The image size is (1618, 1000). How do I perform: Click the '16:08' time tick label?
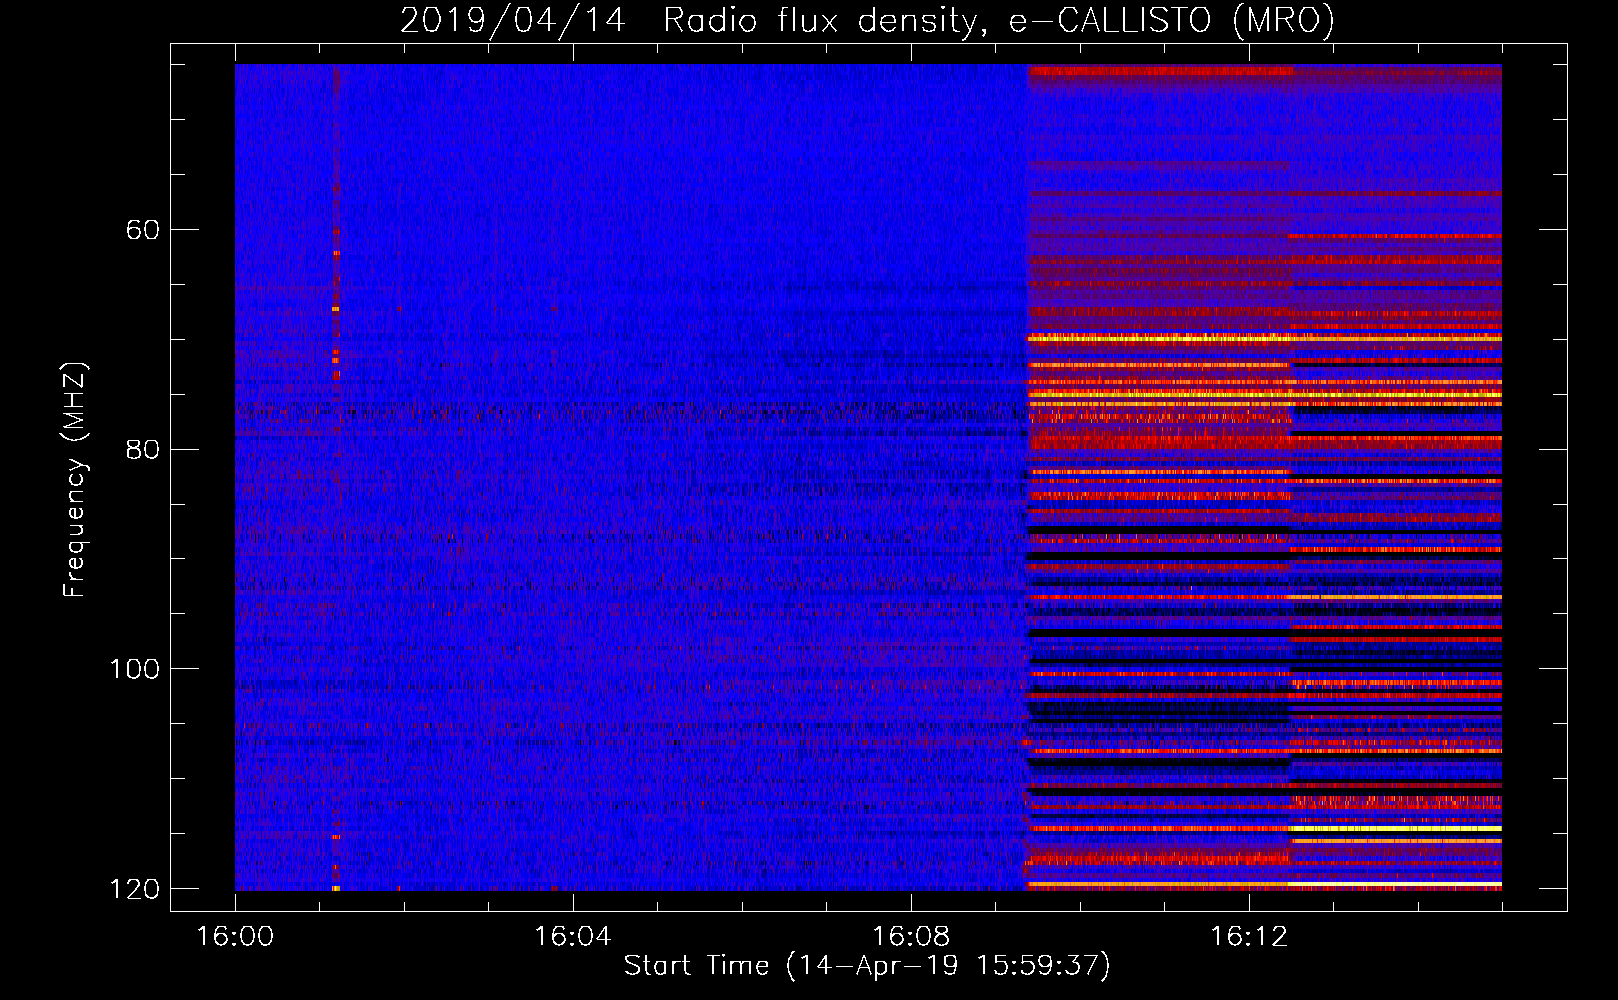click(x=911, y=936)
